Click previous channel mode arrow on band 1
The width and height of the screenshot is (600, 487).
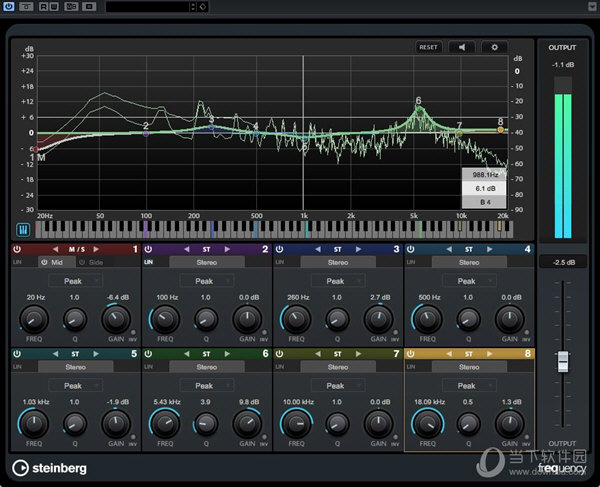point(56,249)
